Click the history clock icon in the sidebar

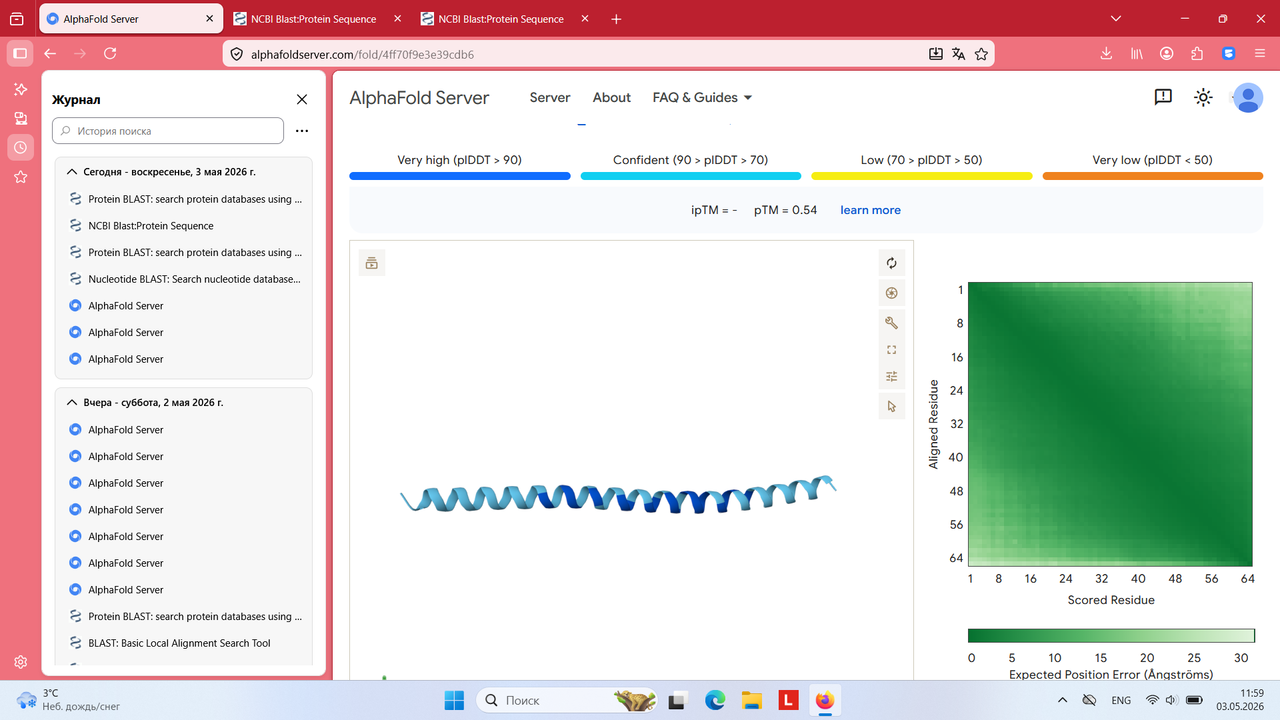(x=20, y=147)
